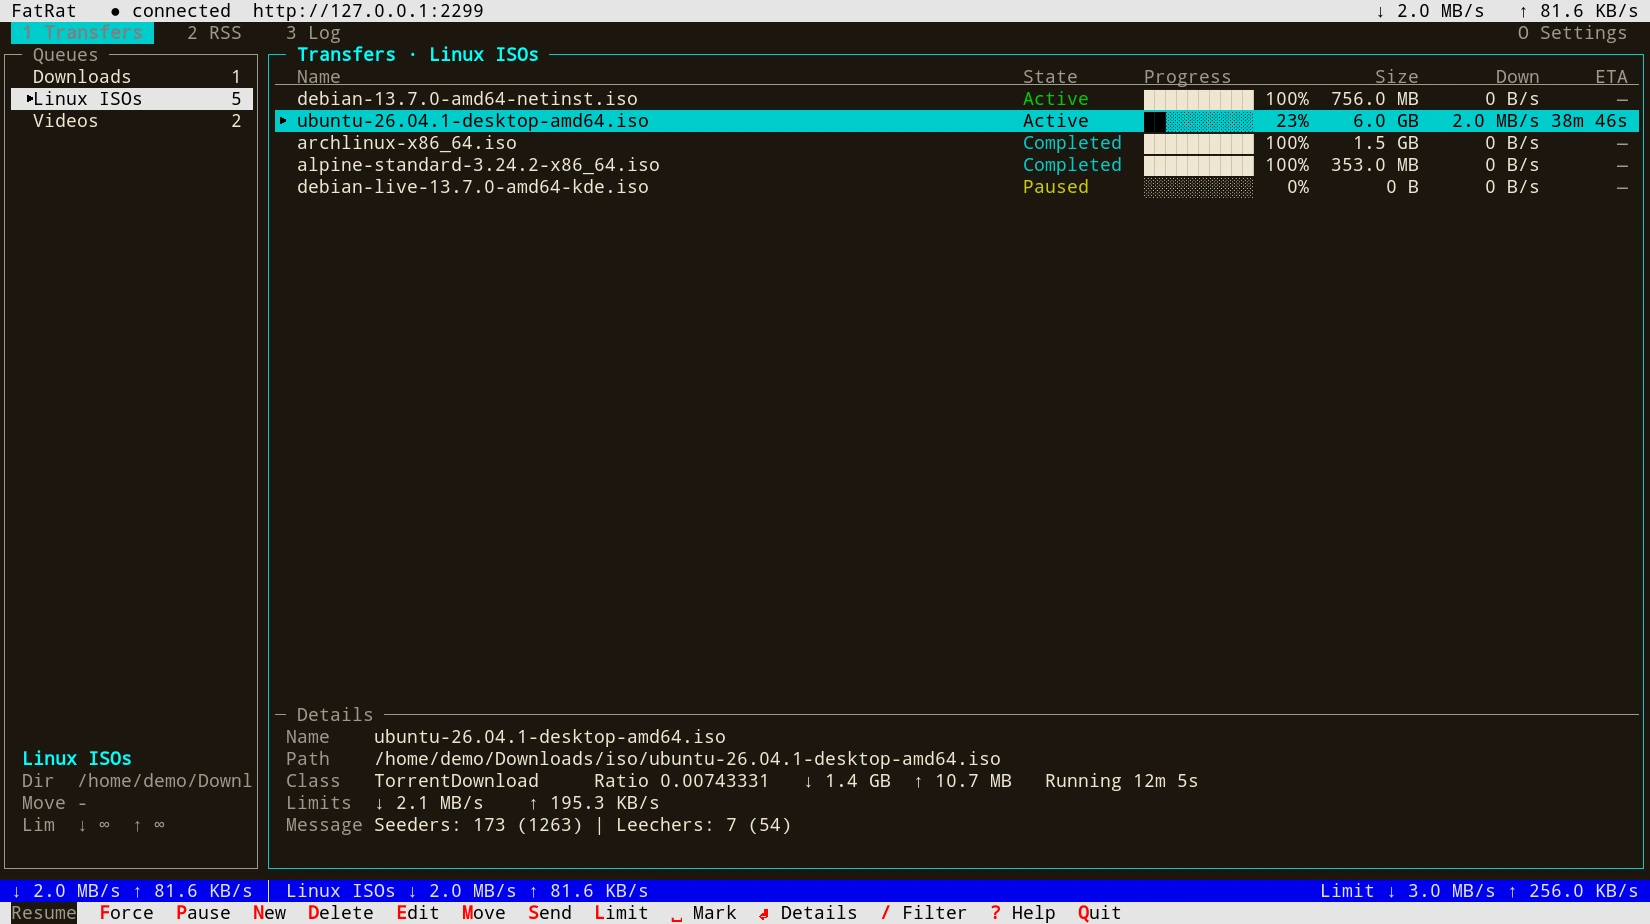Open the RSS tab
The image size is (1650, 924).
214,33
